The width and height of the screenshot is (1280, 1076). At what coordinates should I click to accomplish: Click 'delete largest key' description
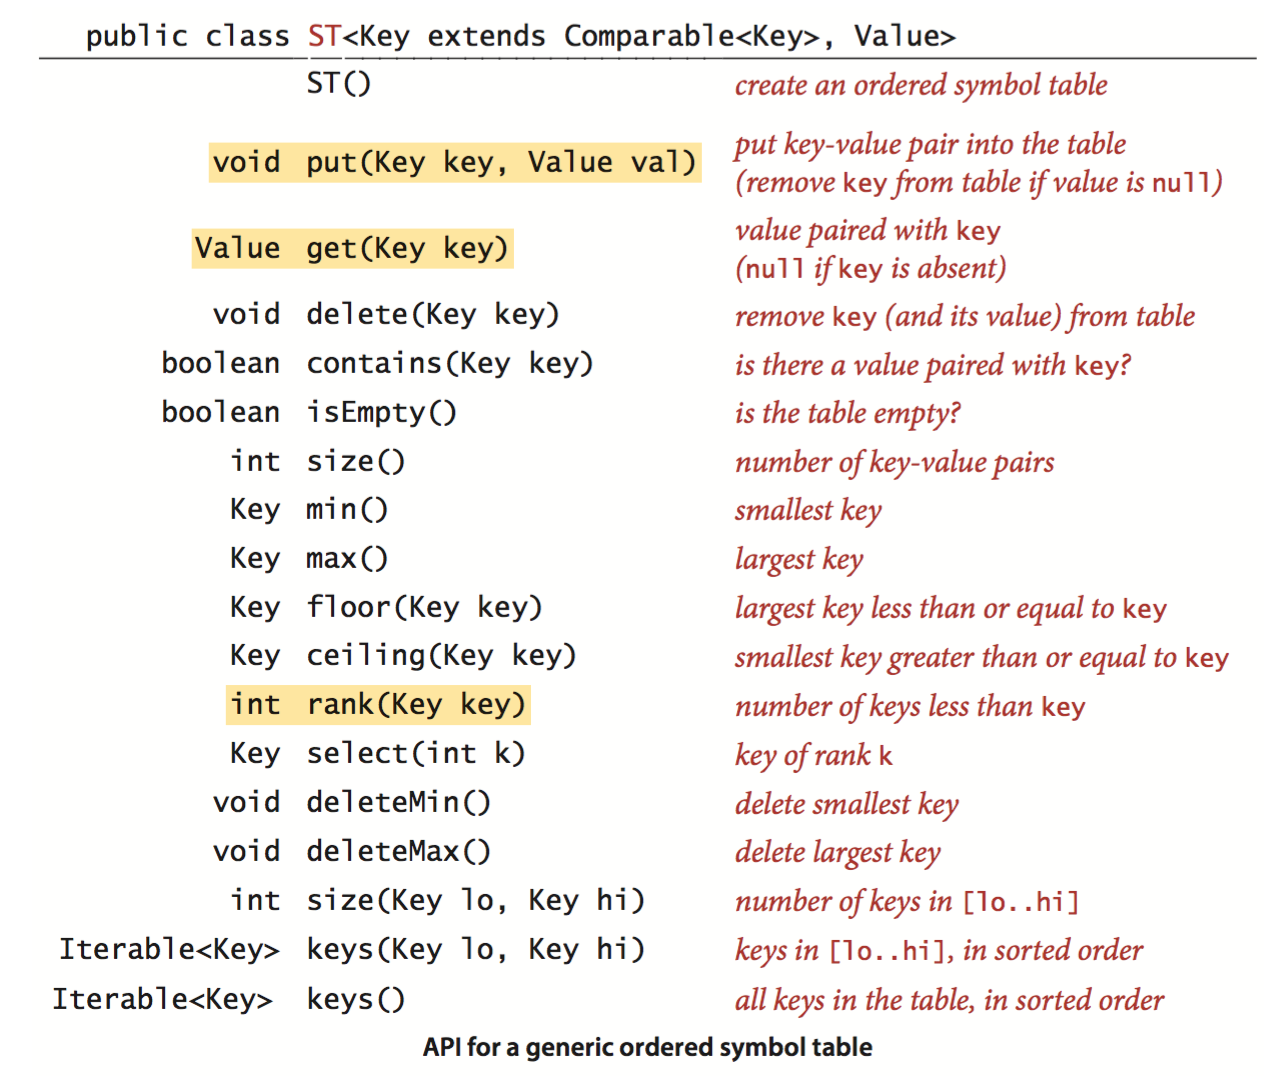(x=837, y=852)
